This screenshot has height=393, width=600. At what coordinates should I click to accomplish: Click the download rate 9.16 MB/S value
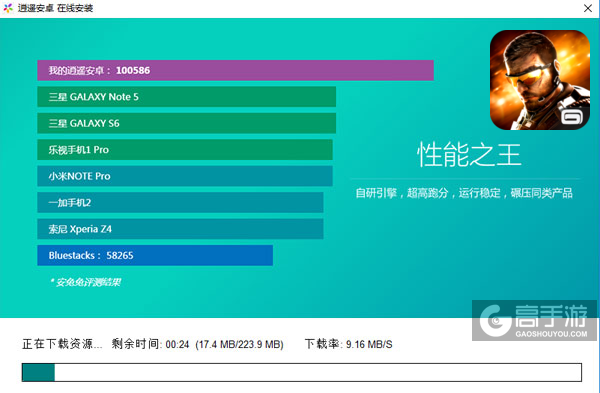point(369,345)
